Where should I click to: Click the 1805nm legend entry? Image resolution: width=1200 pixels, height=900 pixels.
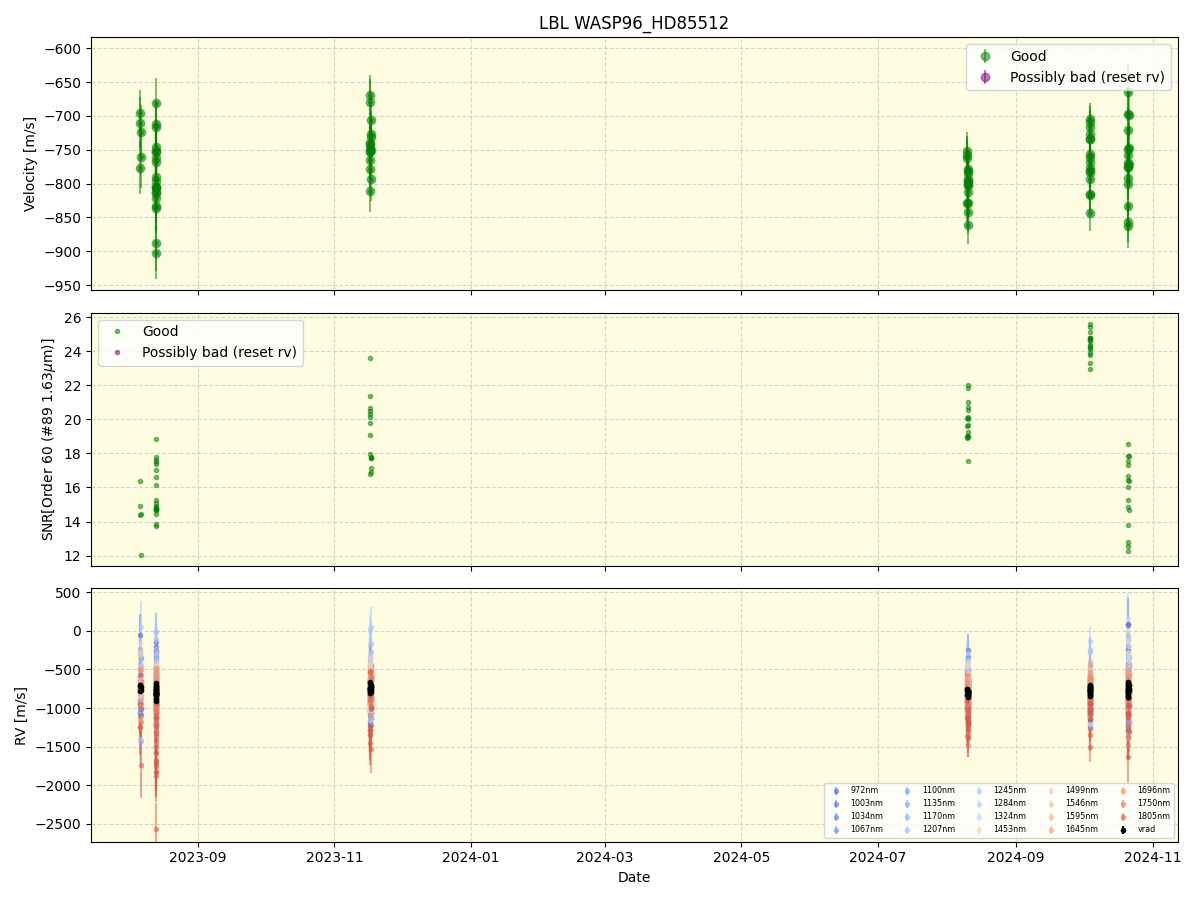pyautogui.click(x=1153, y=817)
